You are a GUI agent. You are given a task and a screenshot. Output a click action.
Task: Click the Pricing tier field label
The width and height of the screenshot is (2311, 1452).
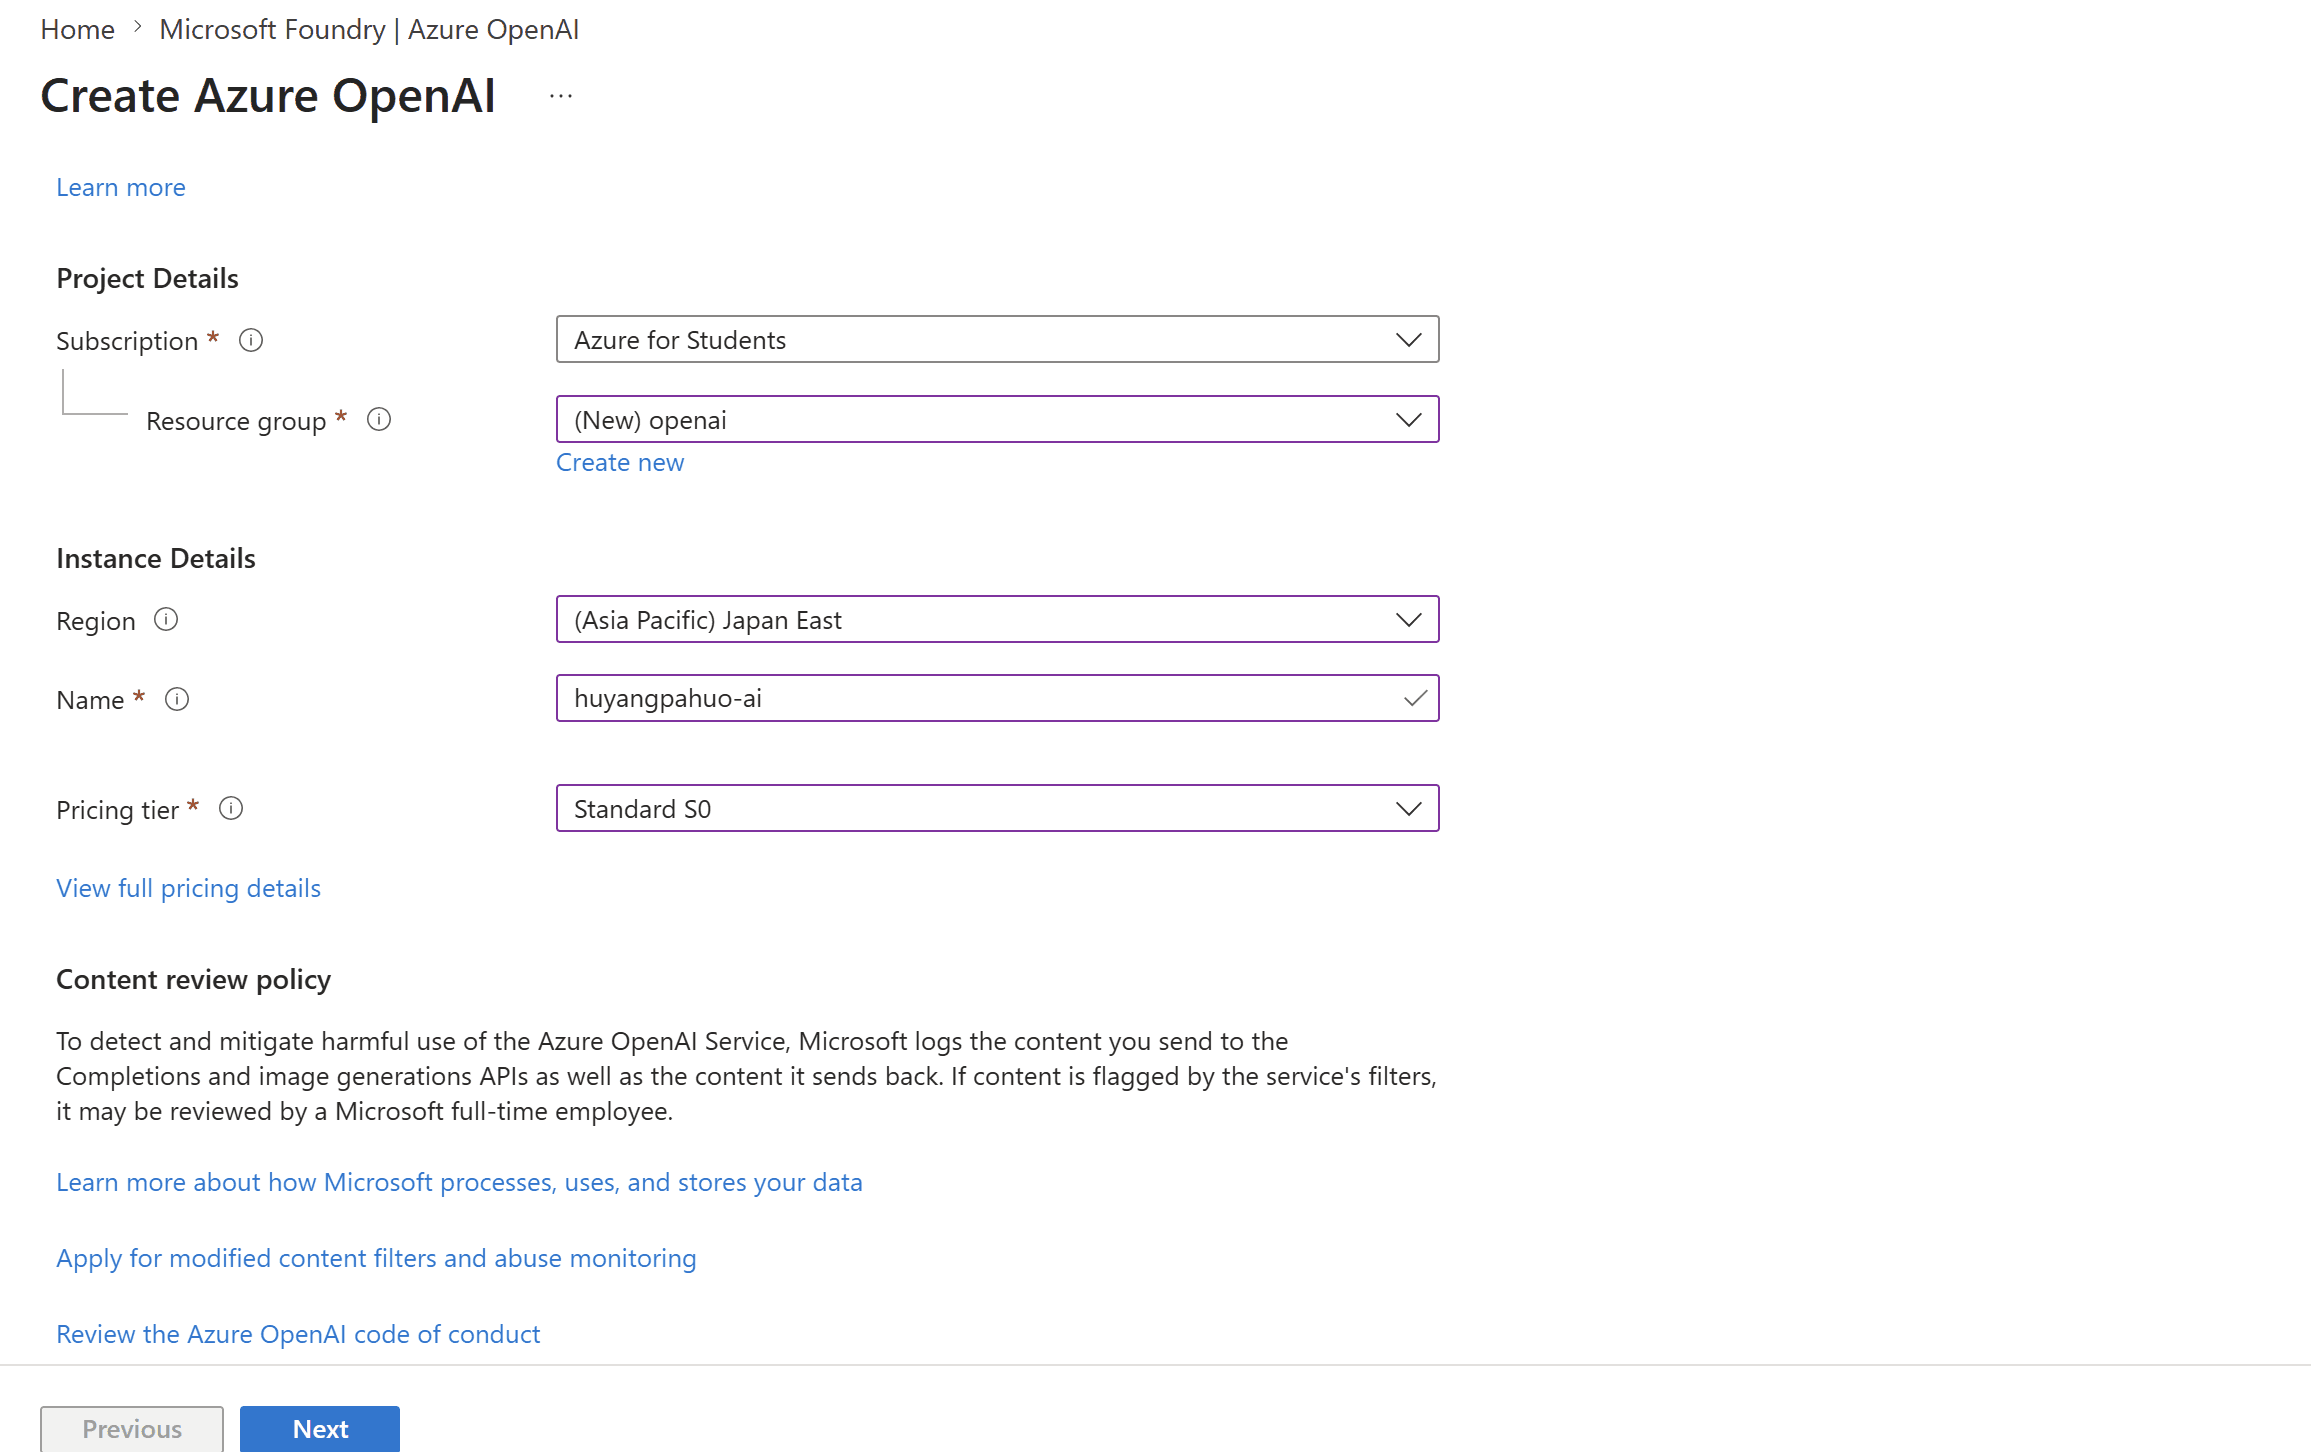(x=117, y=810)
